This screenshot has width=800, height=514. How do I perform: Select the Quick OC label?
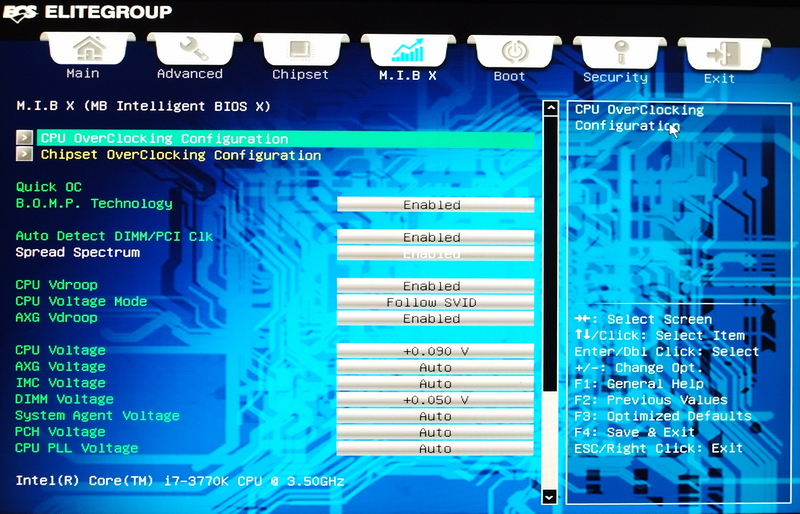pyautogui.click(x=48, y=187)
